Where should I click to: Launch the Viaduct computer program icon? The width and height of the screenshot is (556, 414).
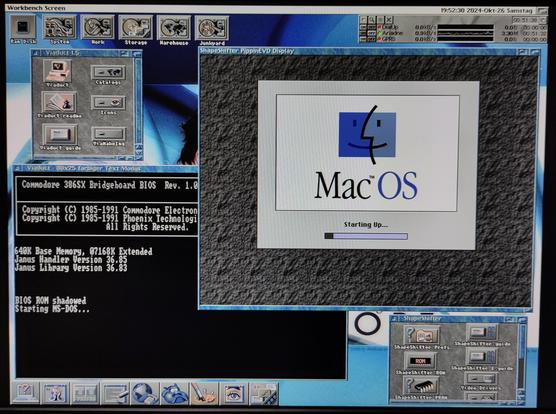[x=58, y=70]
